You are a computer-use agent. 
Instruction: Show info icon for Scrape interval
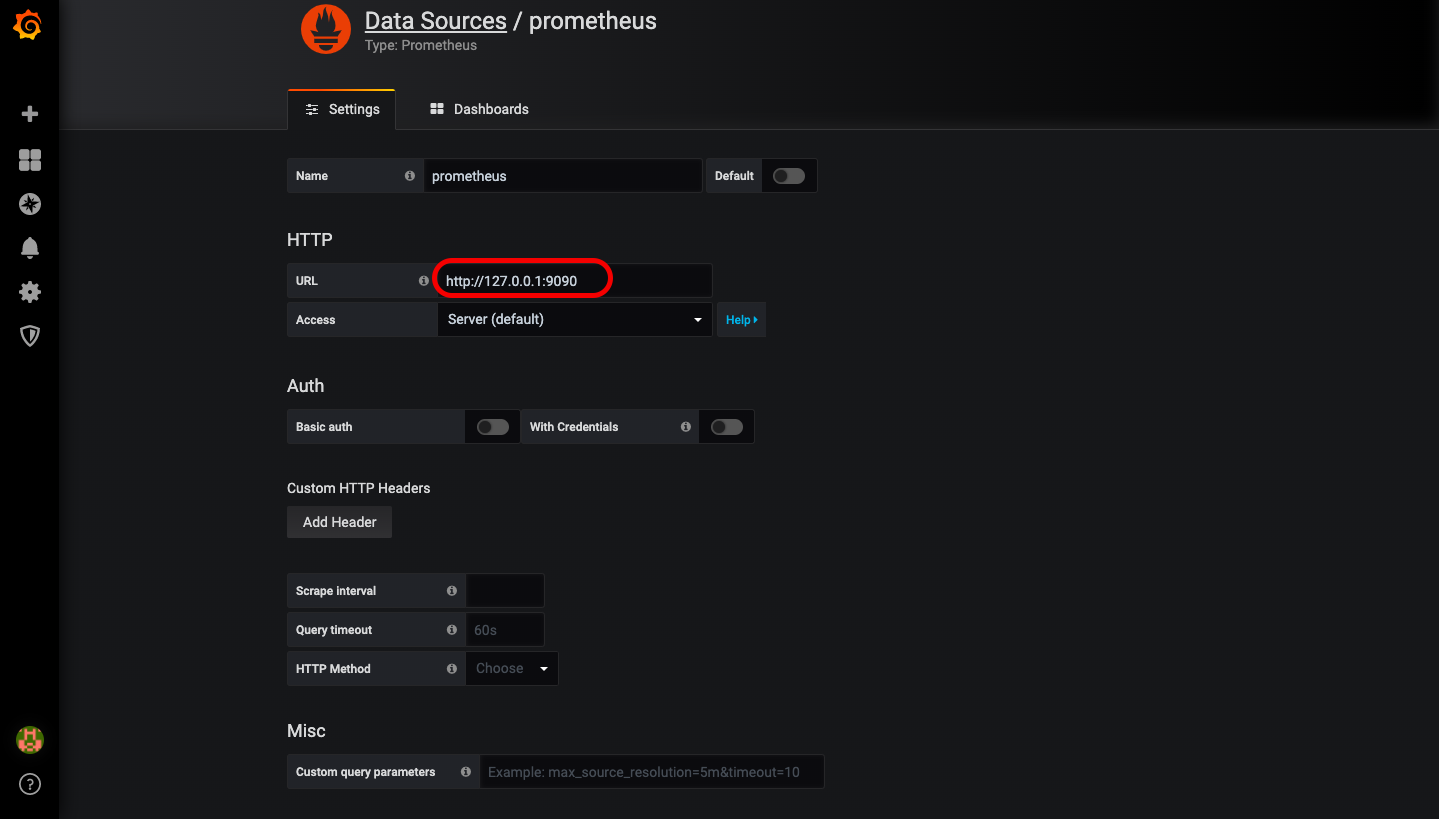pos(452,591)
